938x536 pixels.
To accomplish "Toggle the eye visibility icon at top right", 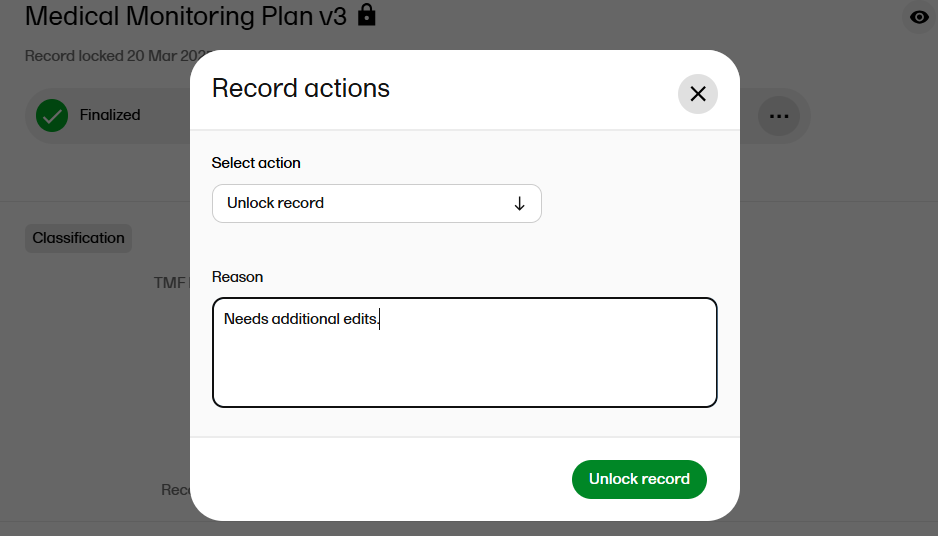I will click(919, 17).
